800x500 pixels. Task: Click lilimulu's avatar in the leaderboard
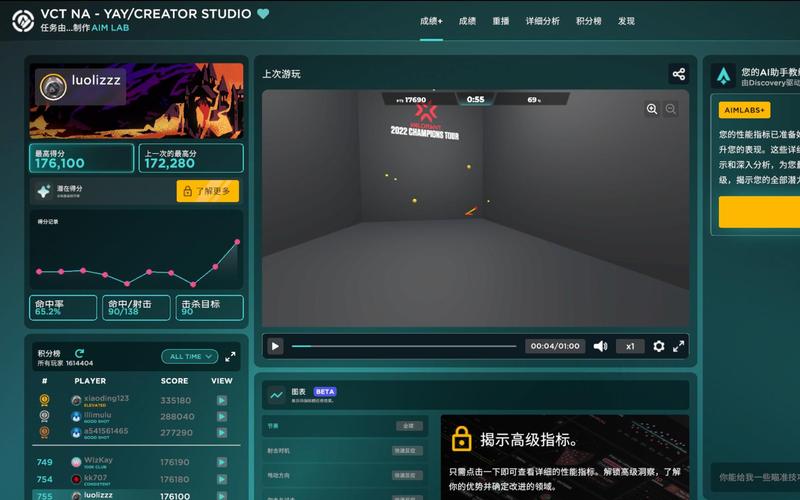(76, 417)
